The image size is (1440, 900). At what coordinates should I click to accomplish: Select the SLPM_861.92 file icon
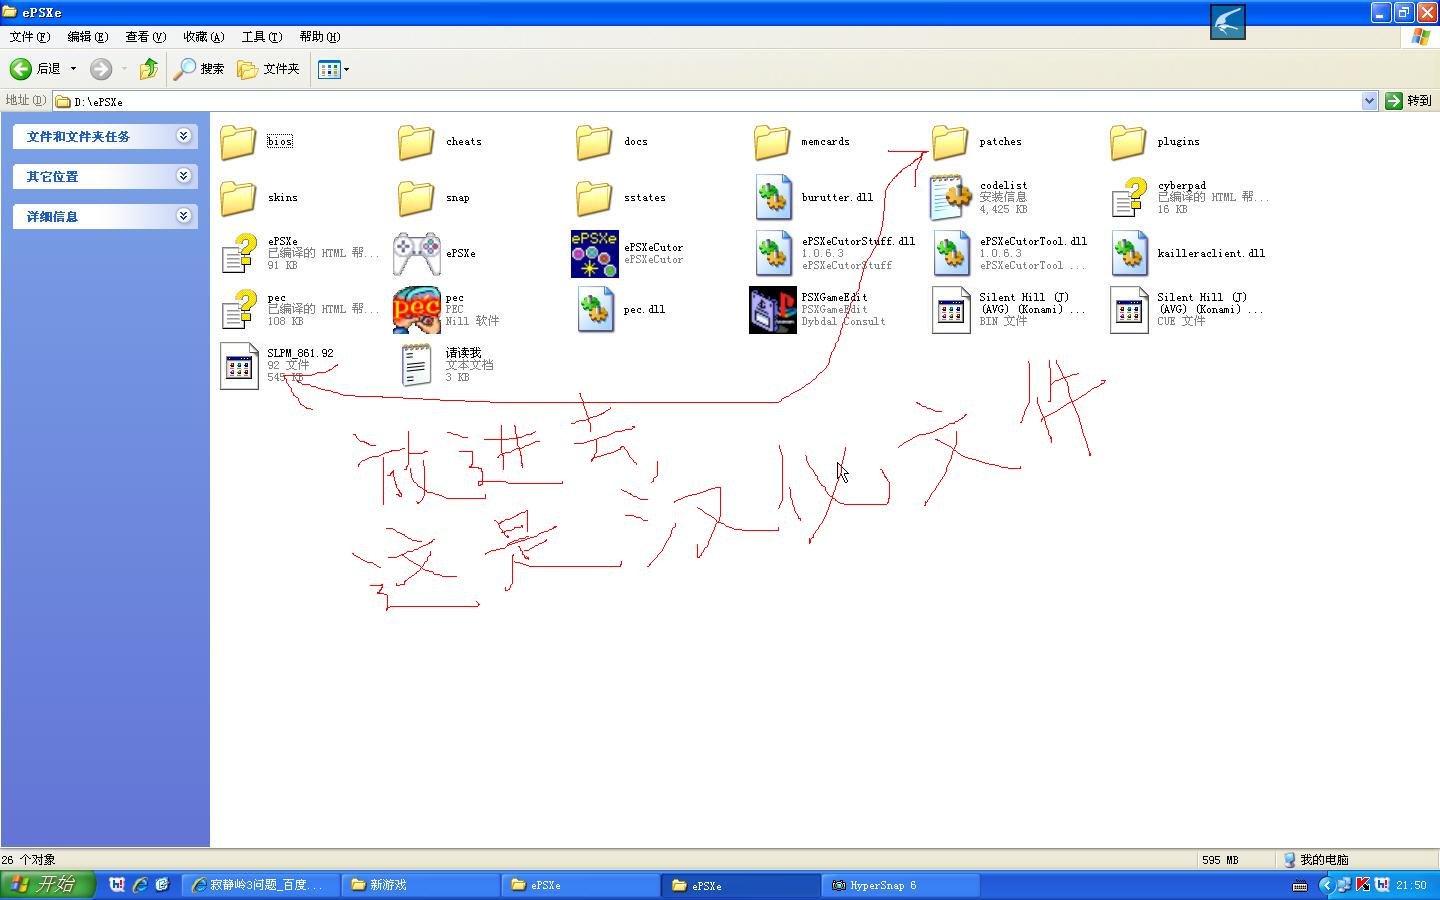[239, 366]
